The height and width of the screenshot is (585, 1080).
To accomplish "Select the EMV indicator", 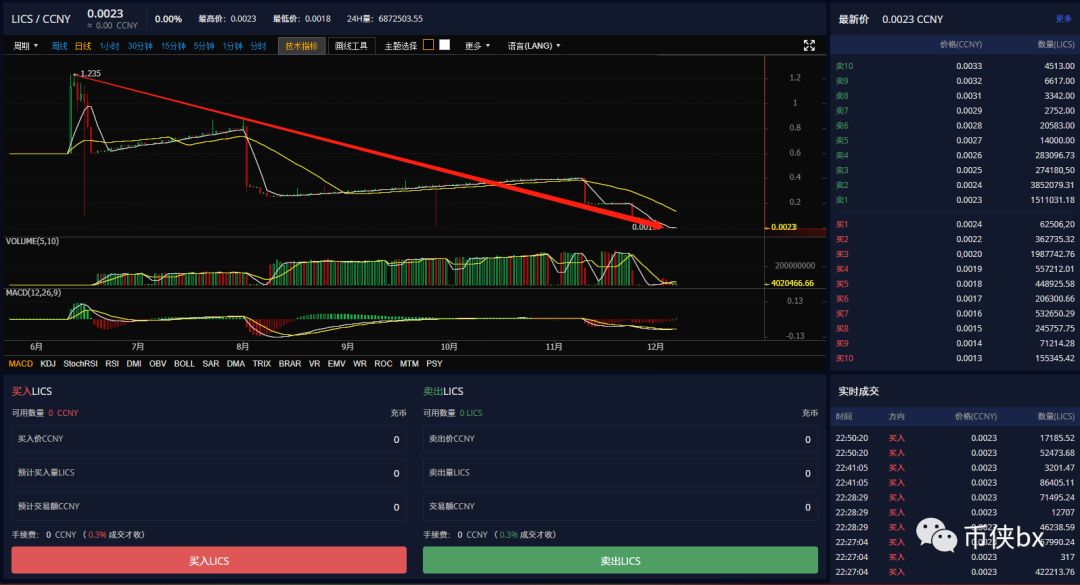I will pyautogui.click(x=337, y=364).
